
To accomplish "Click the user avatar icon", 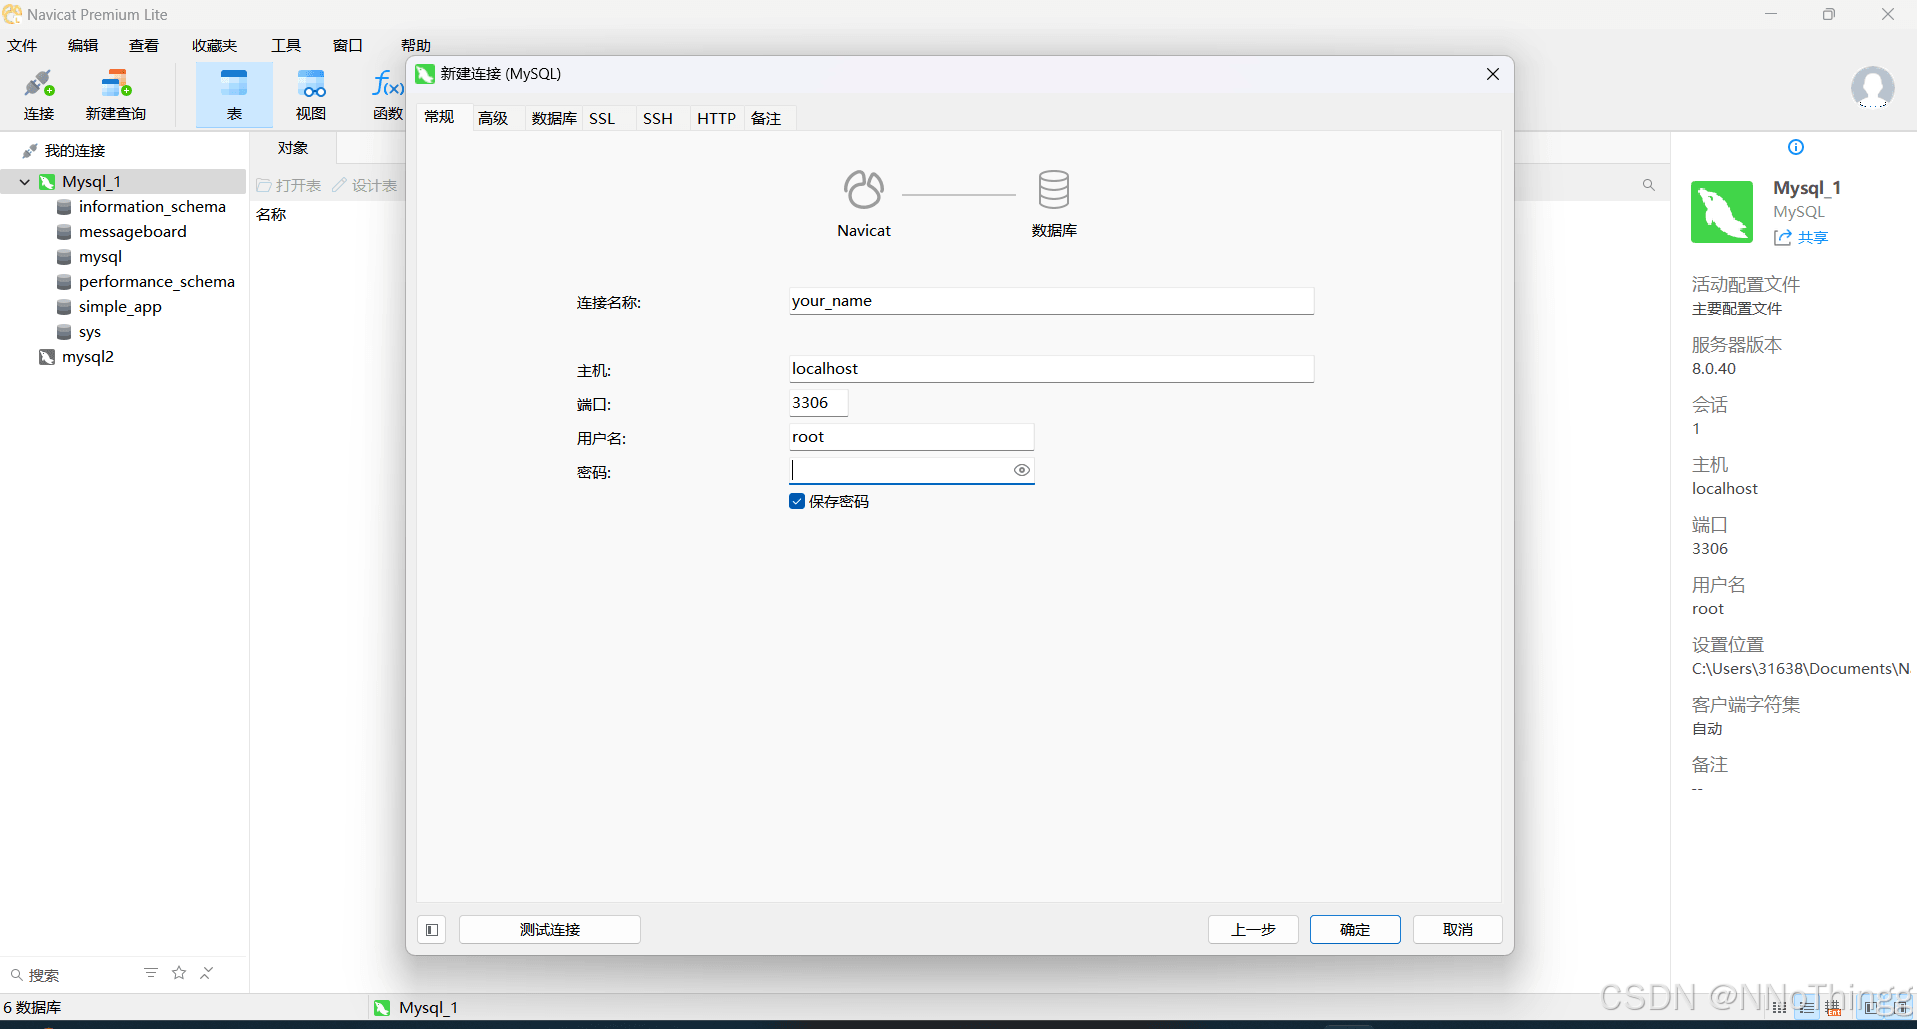I will point(1872,88).
